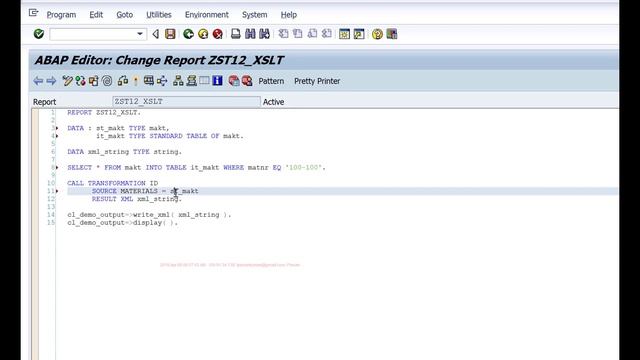Screen dimensions: 640x360
Task: Click the red Cancel icon
Action: pyautogui.click(x=218, y=34)
